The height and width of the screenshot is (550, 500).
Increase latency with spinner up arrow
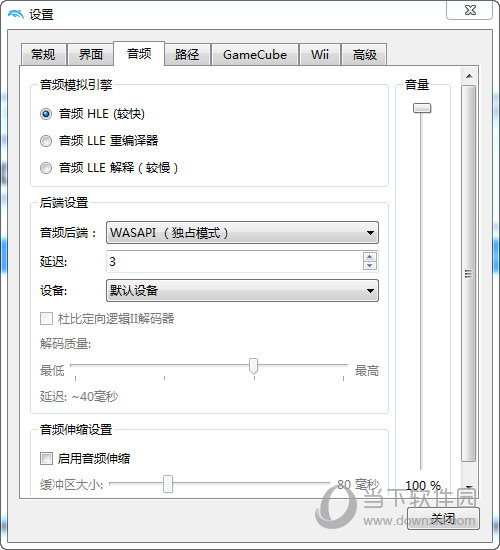[369, 257]
